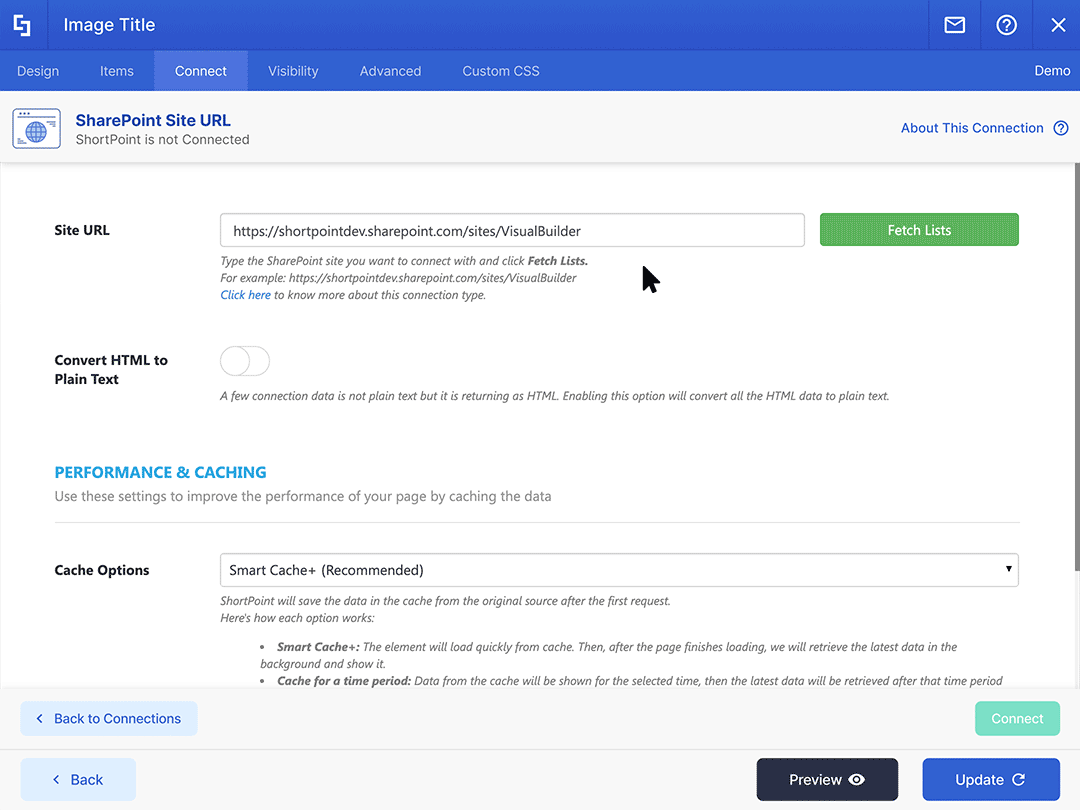Click the ShortPoint logo in the top bar
This screenshot has width=1080, height=810.
point(22,24)
